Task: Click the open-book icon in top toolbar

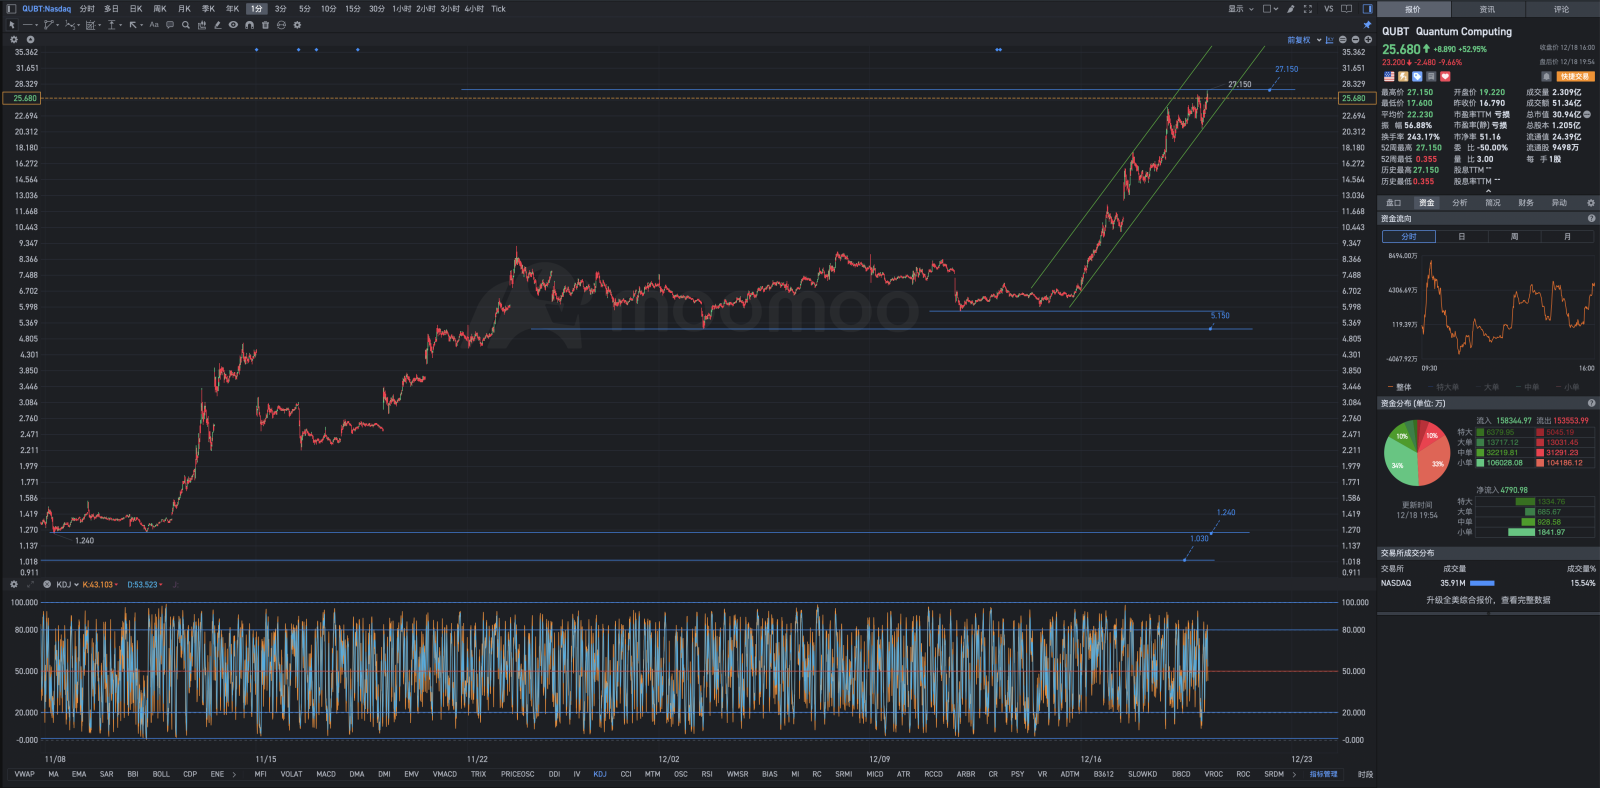Action: [x=1346, y=9]
